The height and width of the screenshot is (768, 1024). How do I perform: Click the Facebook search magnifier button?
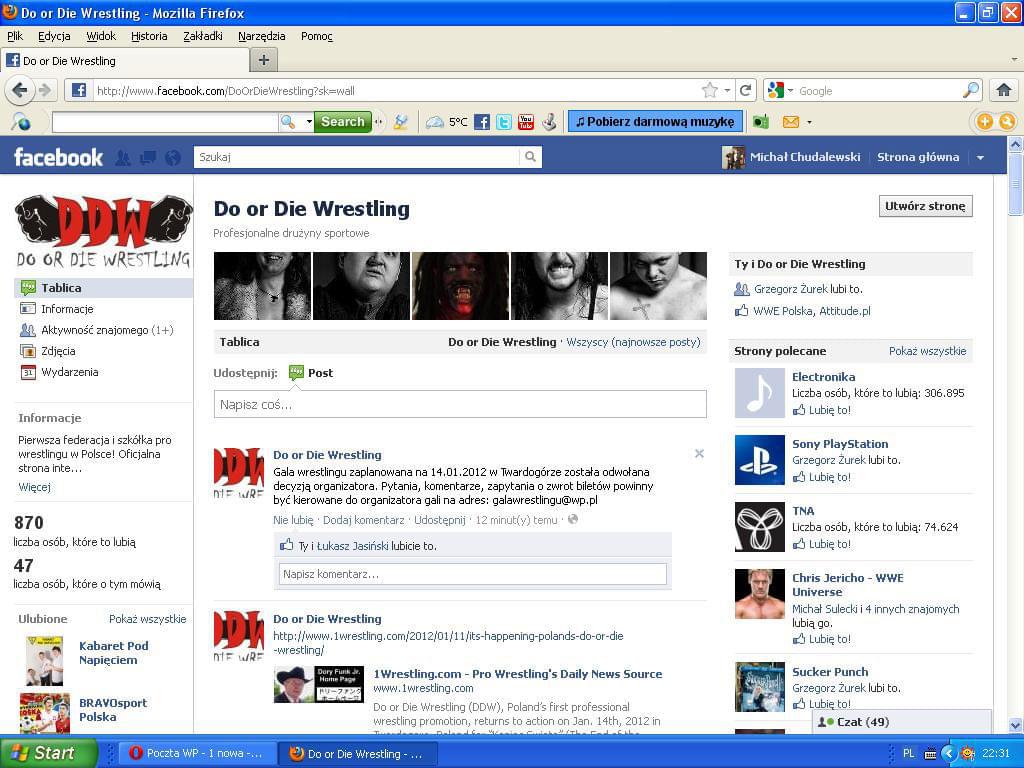(530, 157)
